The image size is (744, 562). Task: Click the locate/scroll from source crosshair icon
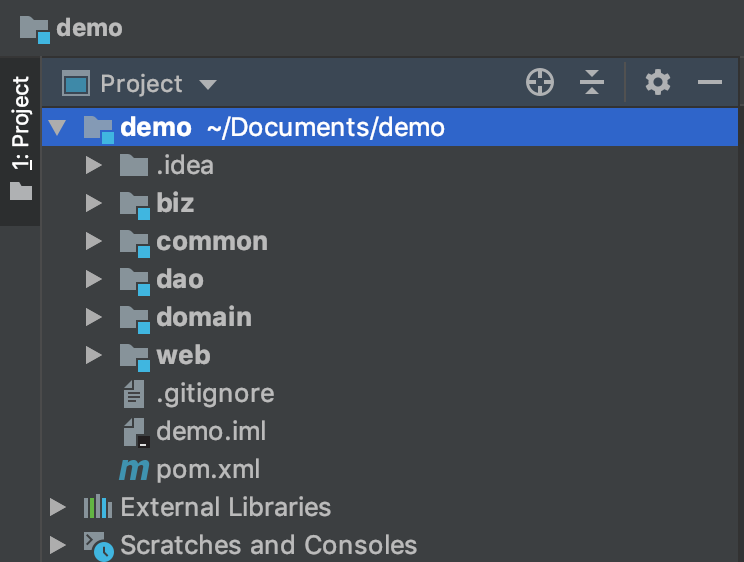point(540,83)
